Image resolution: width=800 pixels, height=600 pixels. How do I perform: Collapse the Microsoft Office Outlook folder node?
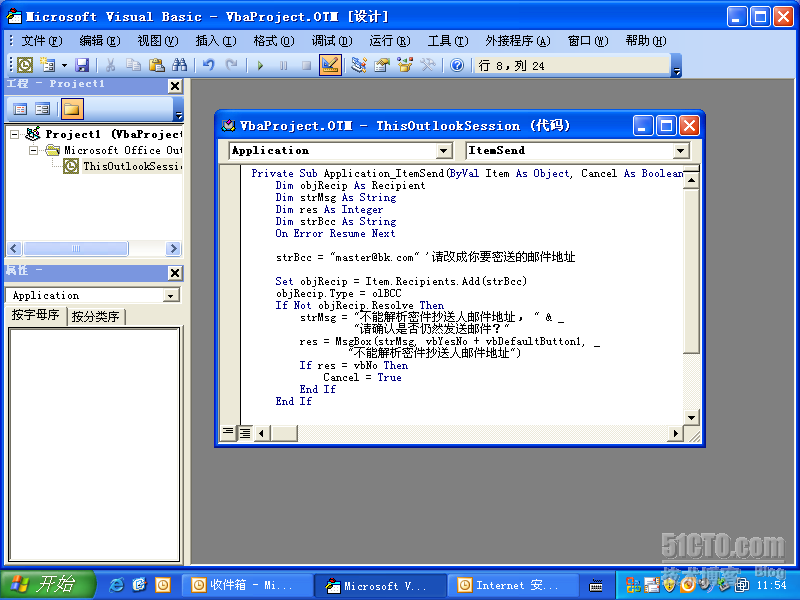(33, 151)
